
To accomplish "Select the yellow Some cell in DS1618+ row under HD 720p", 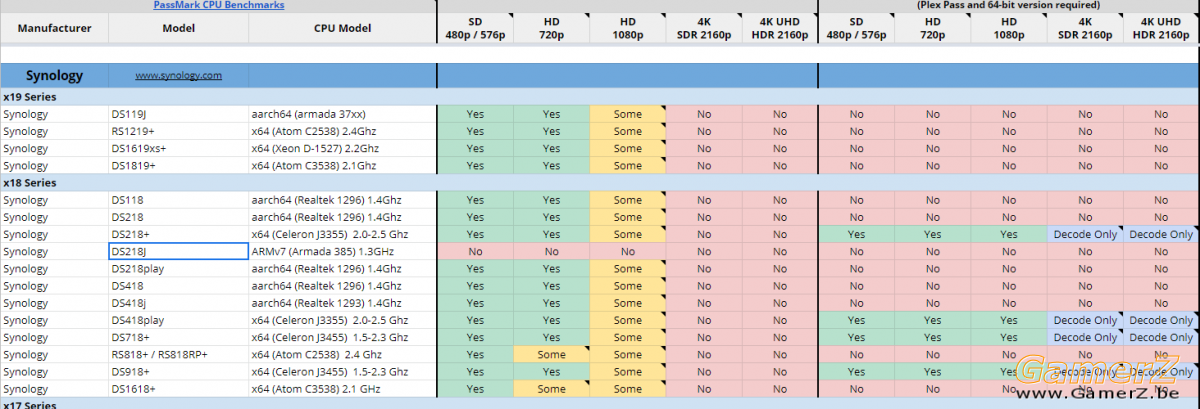I will click(551, 389).
